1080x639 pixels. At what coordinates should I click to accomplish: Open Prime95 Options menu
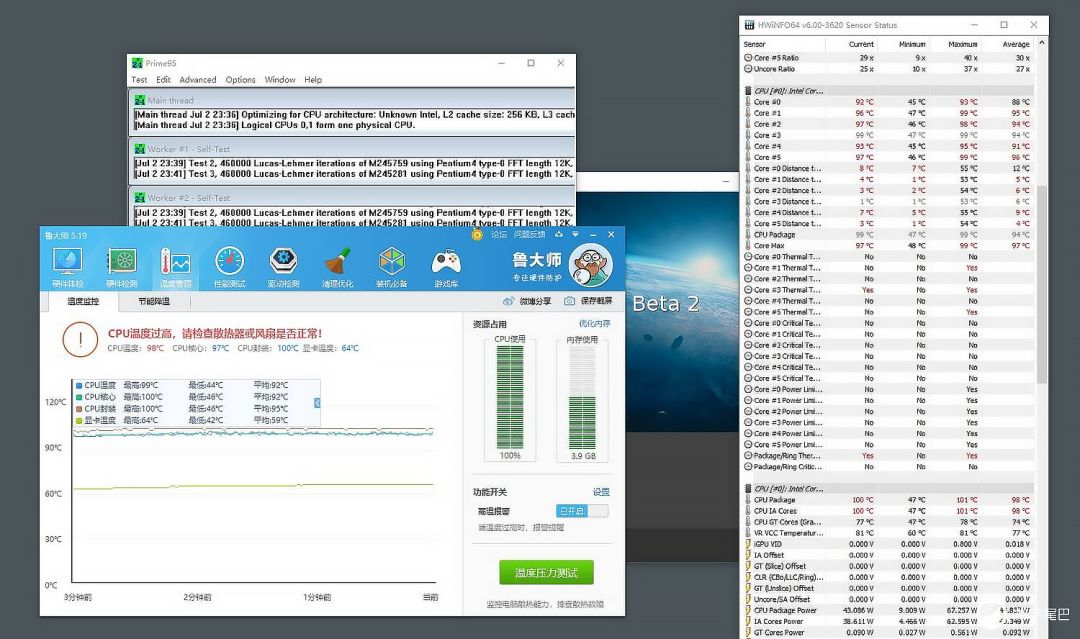click(x=240, y=80)
